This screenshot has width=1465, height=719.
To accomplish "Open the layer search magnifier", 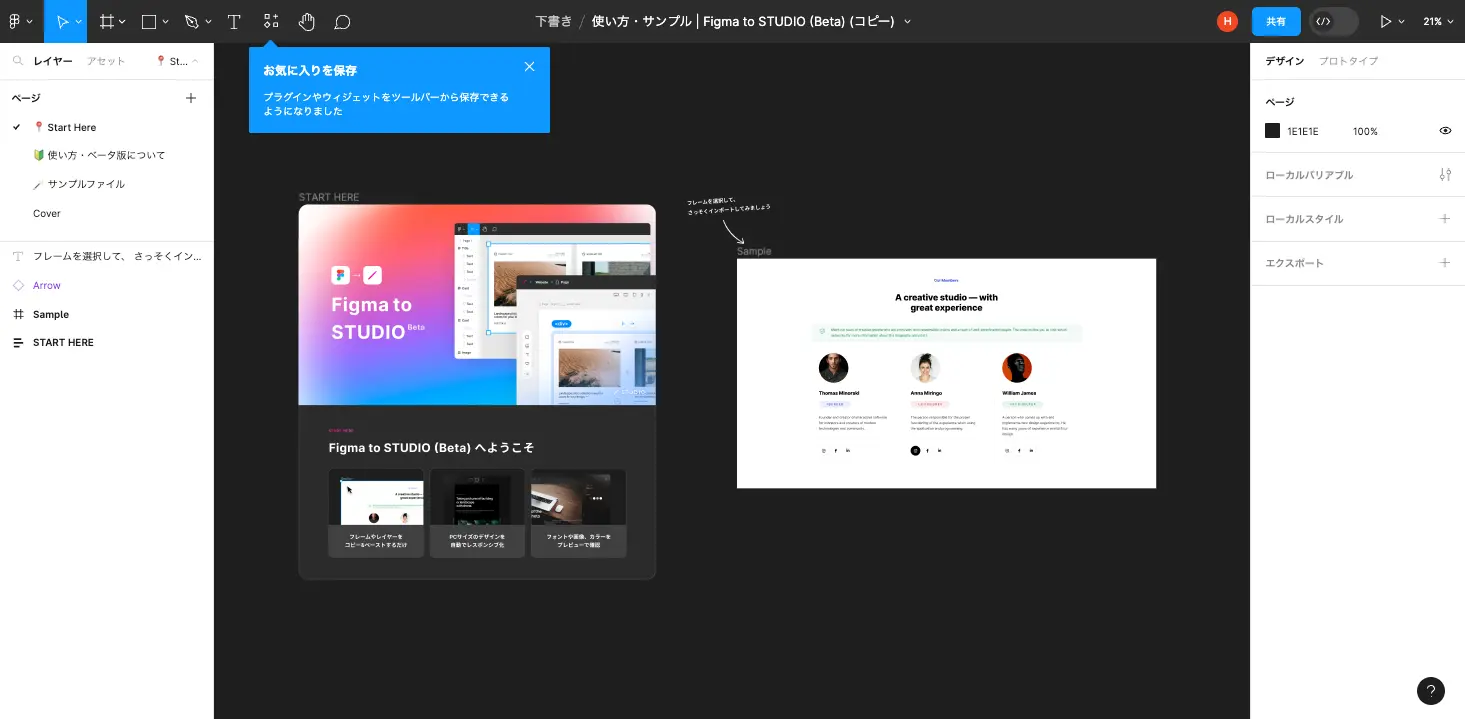I will click(18, 61).
